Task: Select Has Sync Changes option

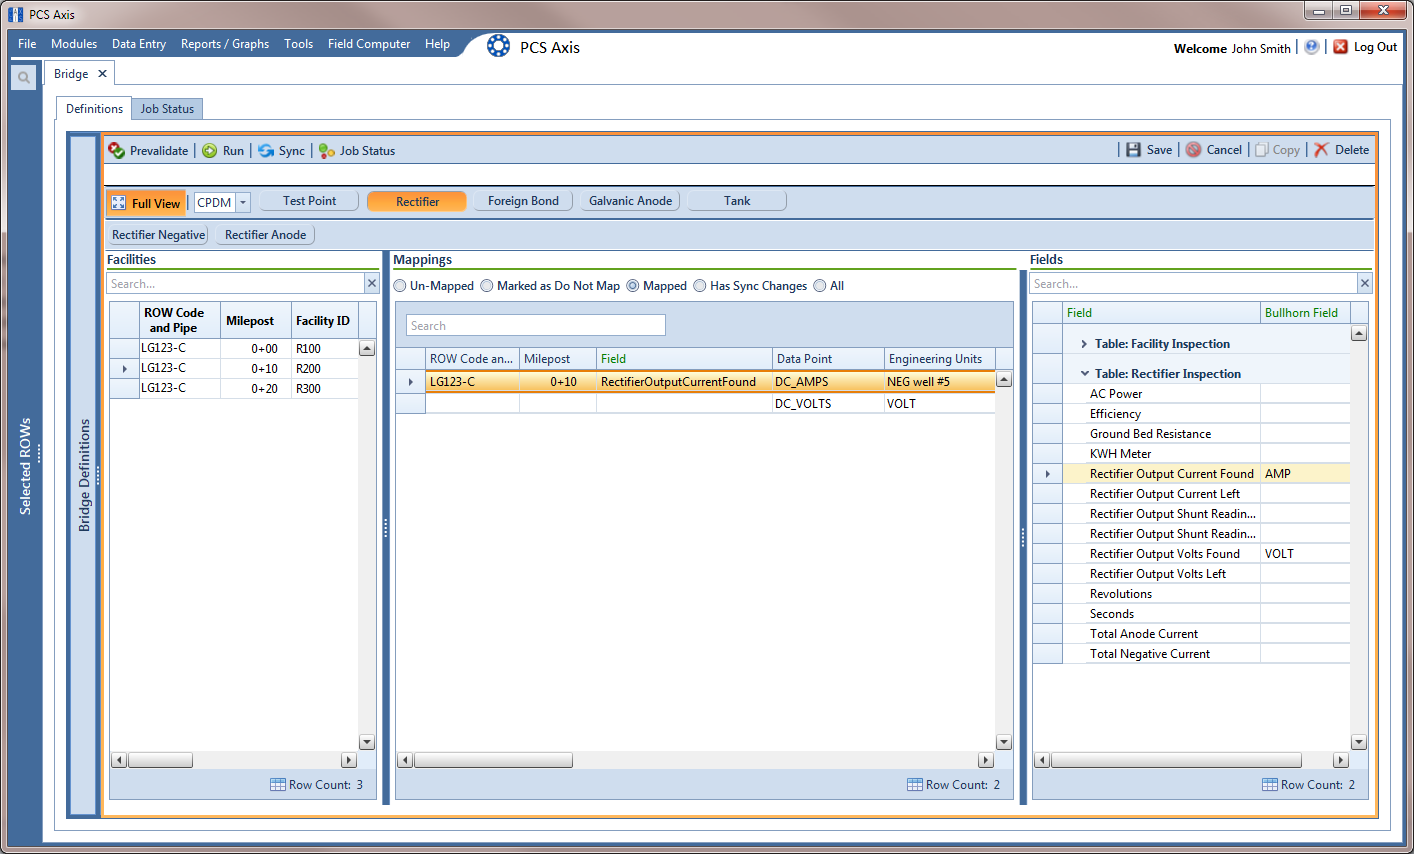Action: pos(700,286)
